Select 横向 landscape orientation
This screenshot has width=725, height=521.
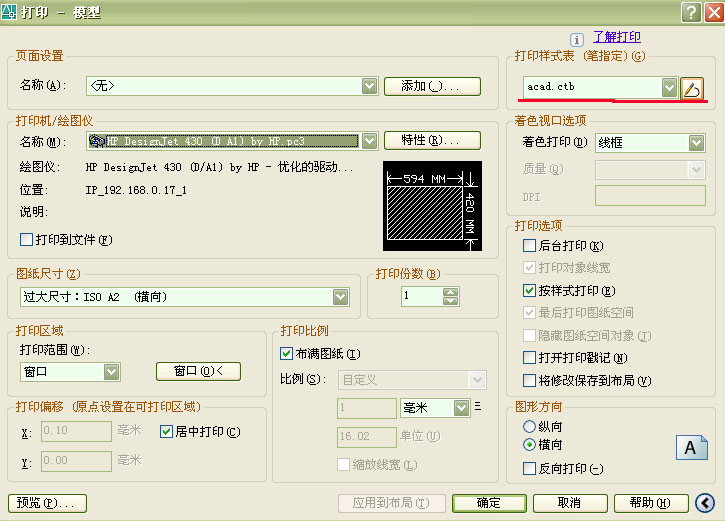coord(529,445)
